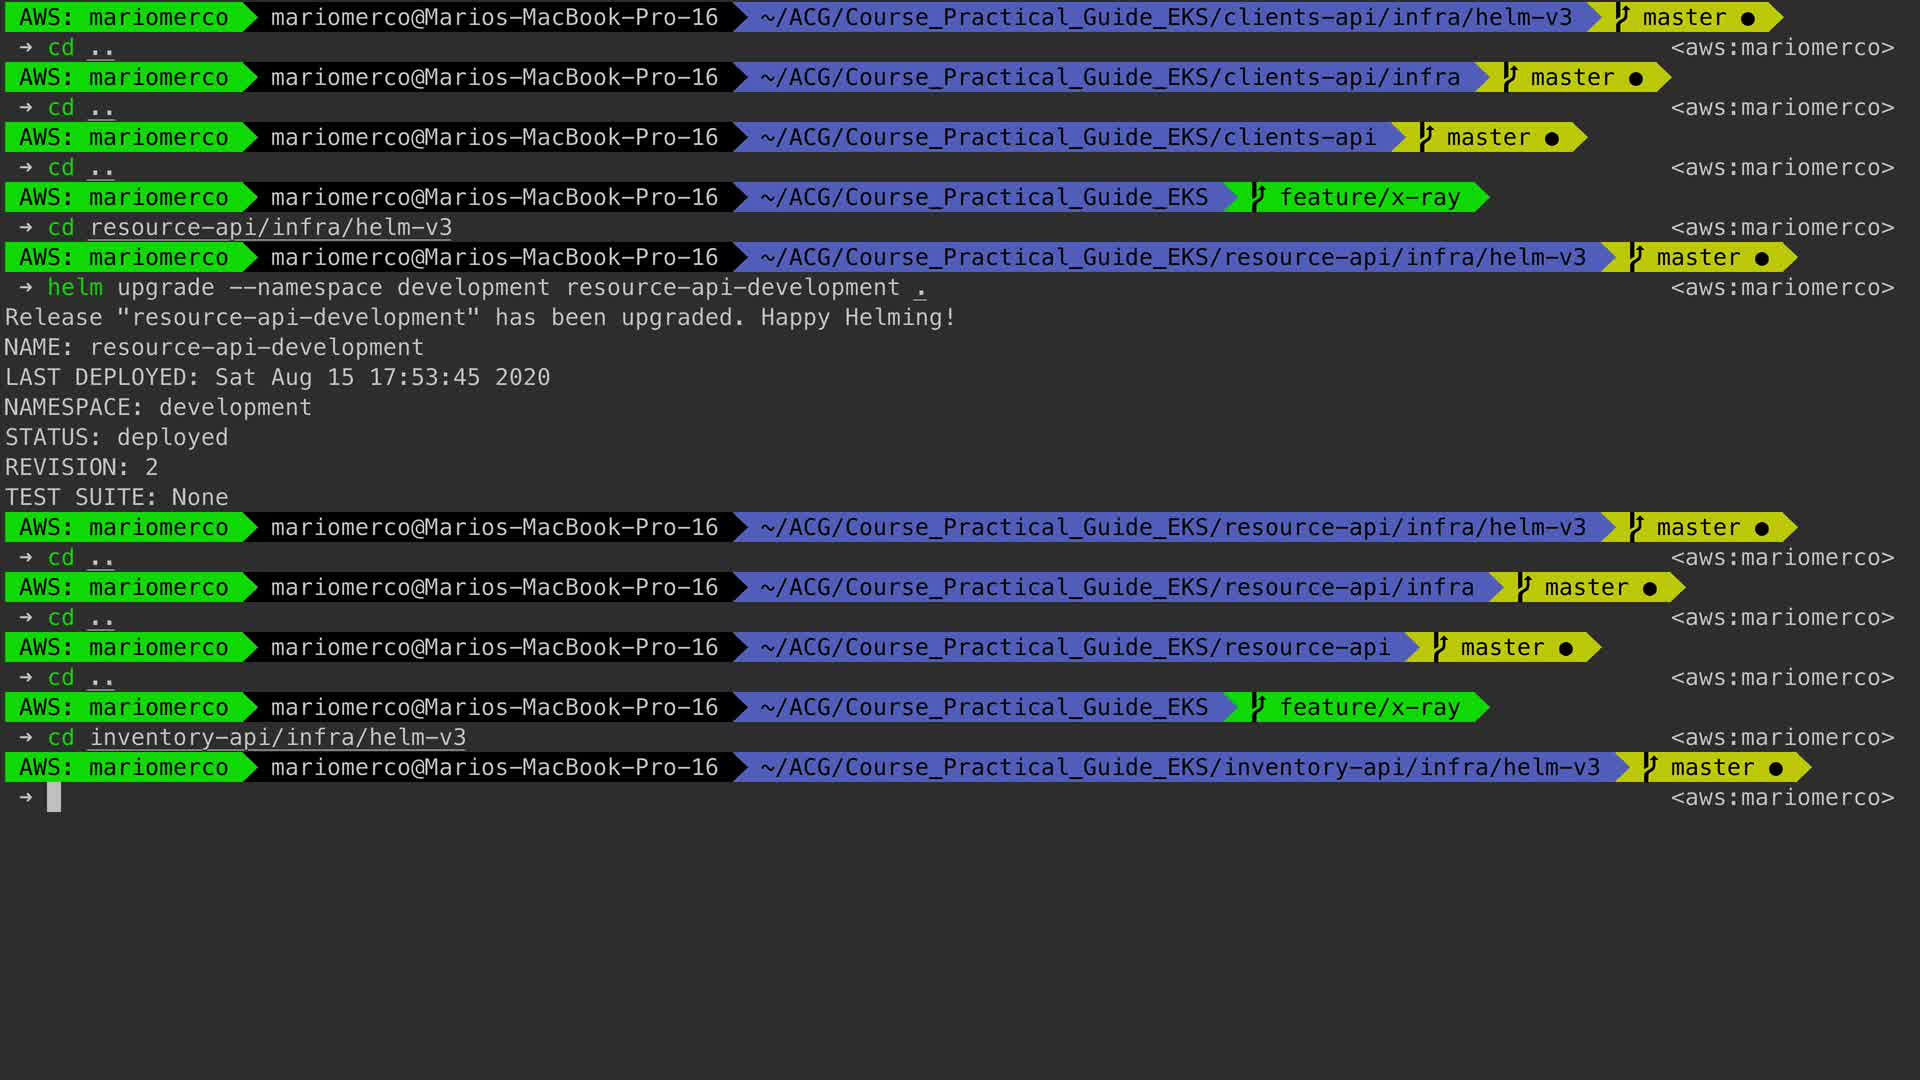Click the LAST DEPLOYED timestamp text

pyautogui.click(x=382, y=377)
